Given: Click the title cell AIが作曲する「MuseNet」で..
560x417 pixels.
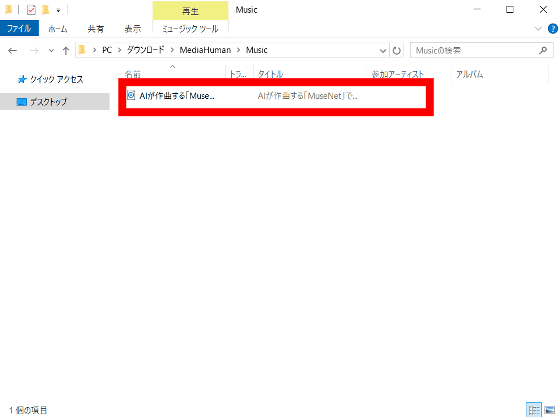Looking at the screenshot, I should tap(308, 96).
